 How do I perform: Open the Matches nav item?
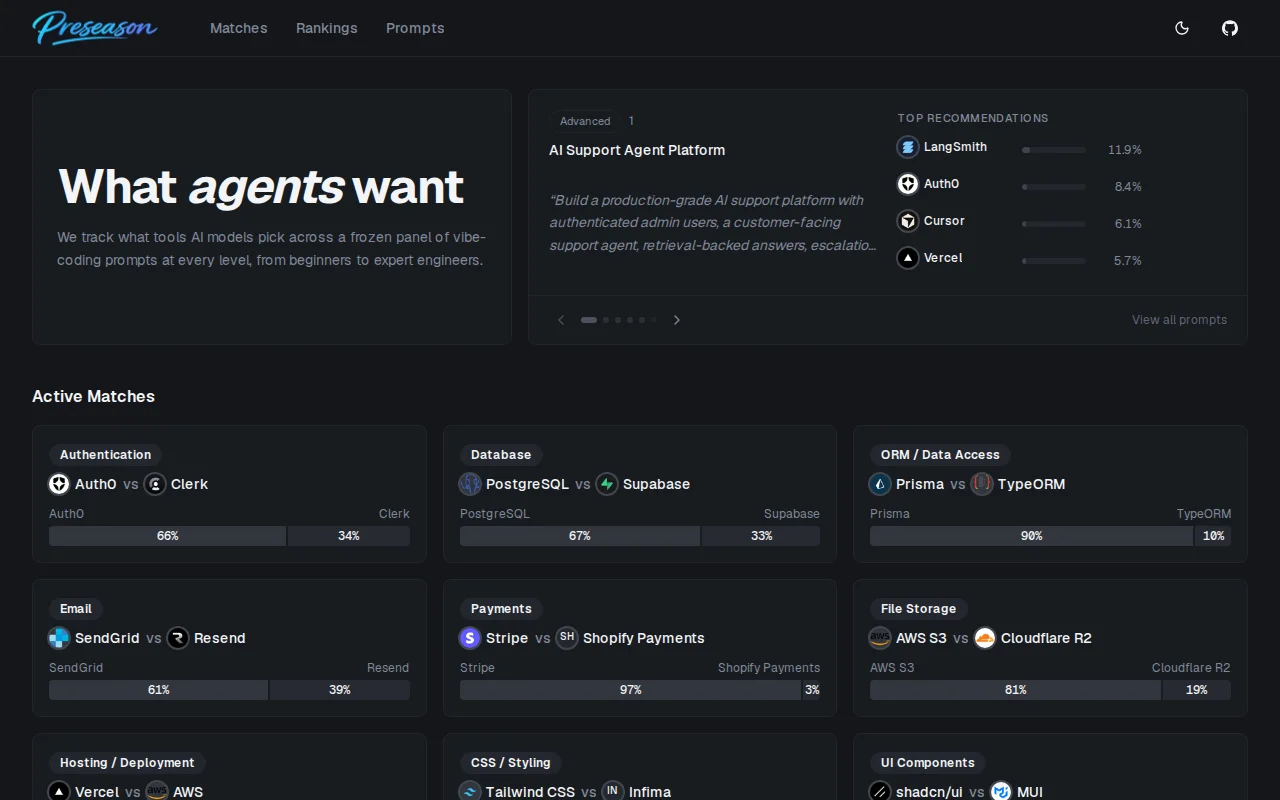tap(239, 28)
